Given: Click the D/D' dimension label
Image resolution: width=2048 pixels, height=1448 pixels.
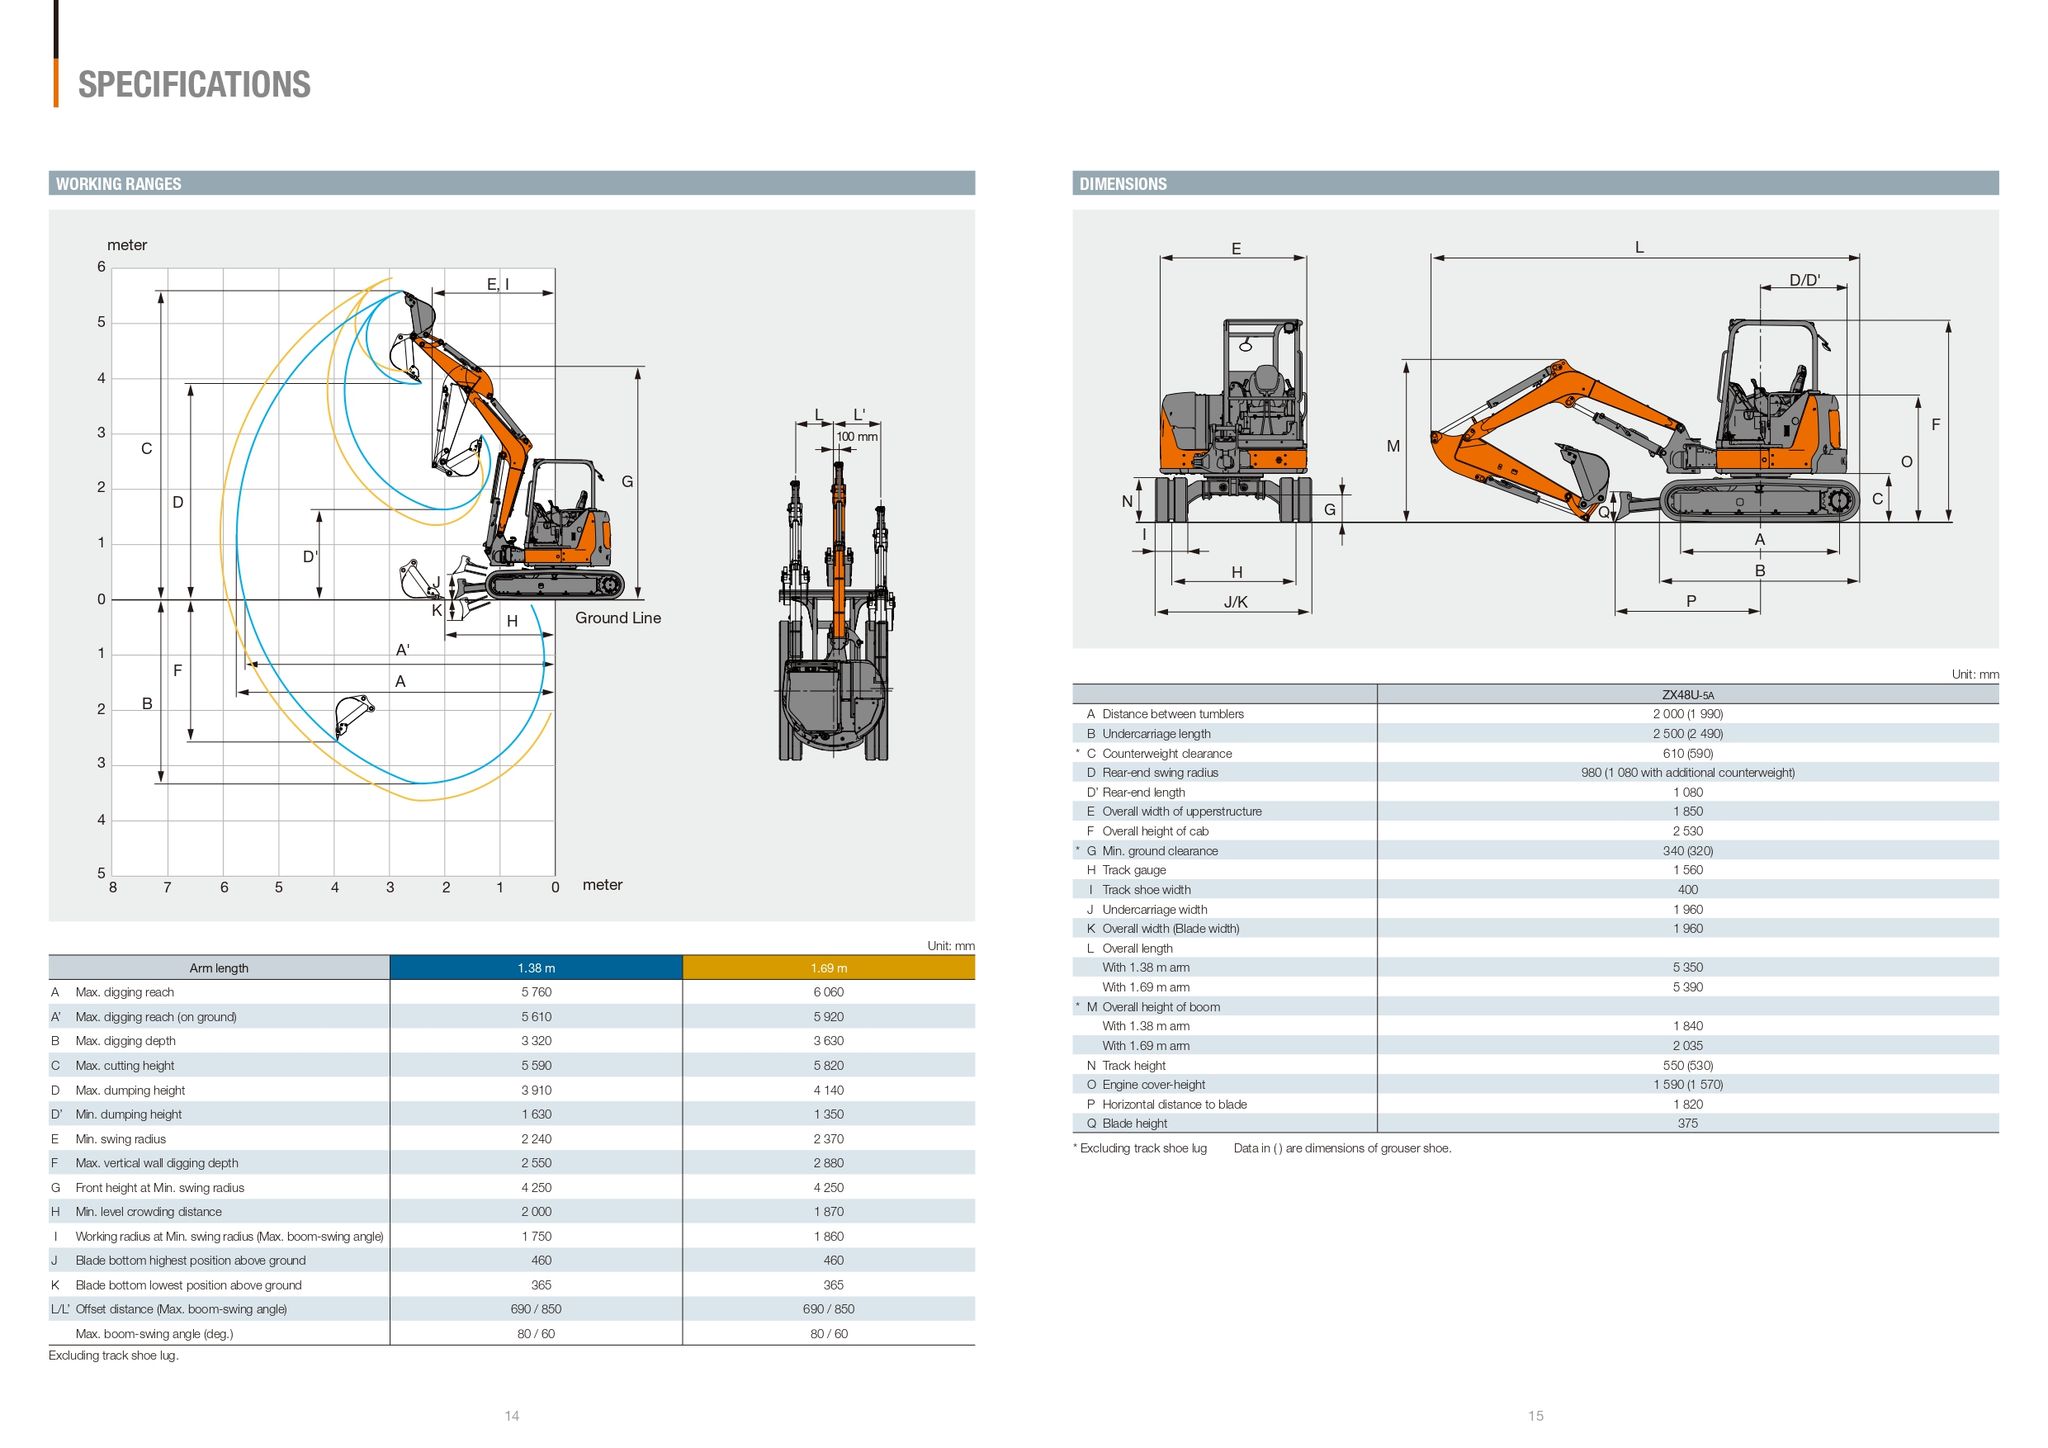Looking at the screenshot, I should coord(1805,281).
